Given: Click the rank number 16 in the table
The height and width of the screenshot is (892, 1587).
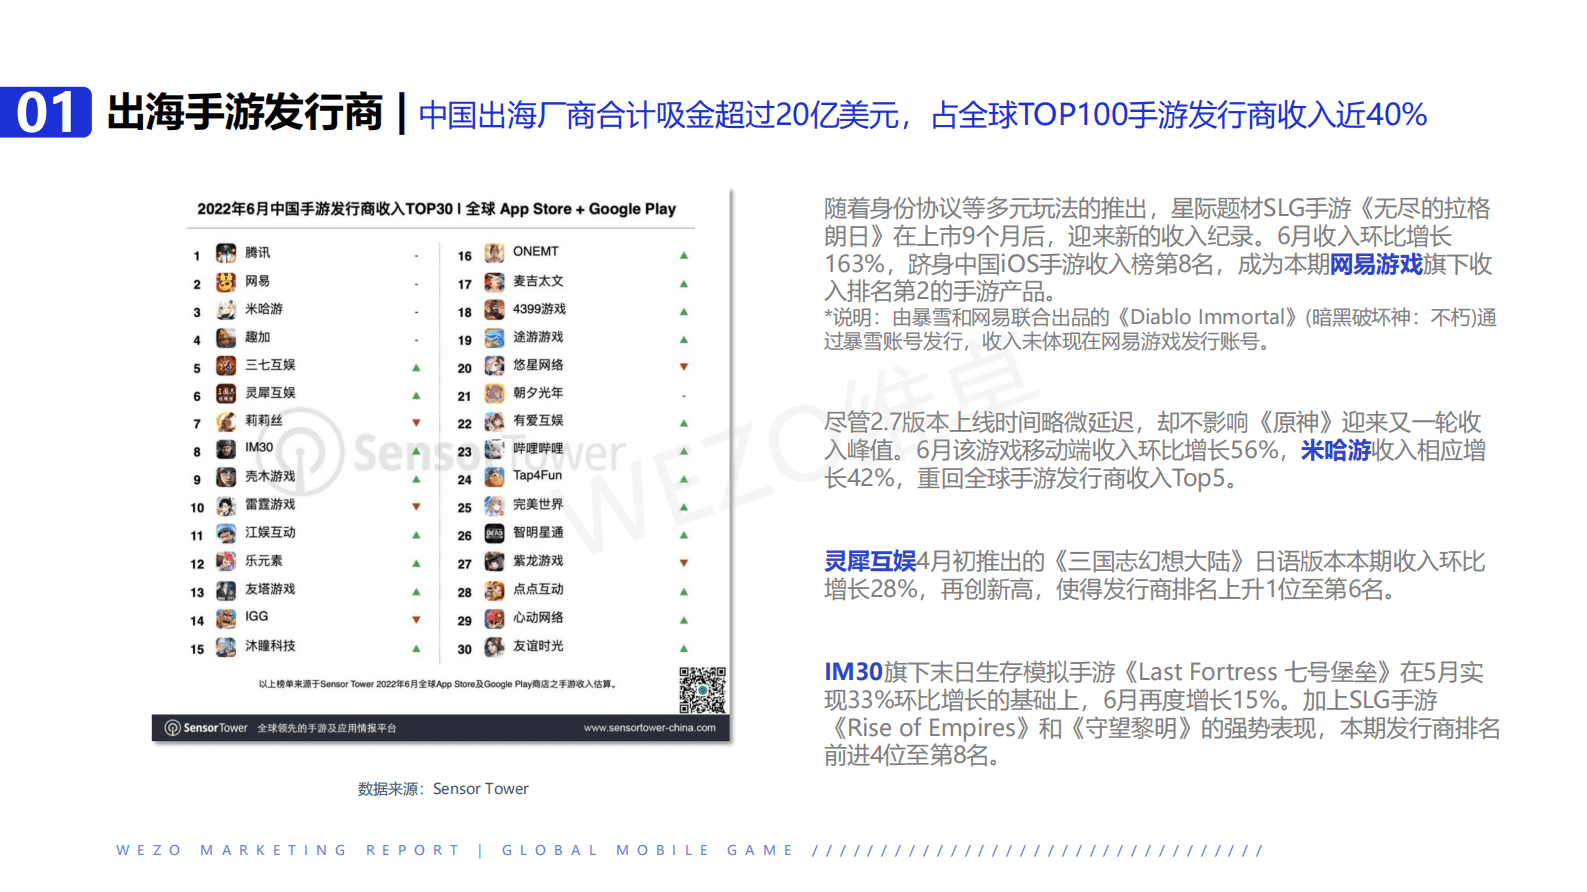Looking at the screenshot, I should click(464, 256).
